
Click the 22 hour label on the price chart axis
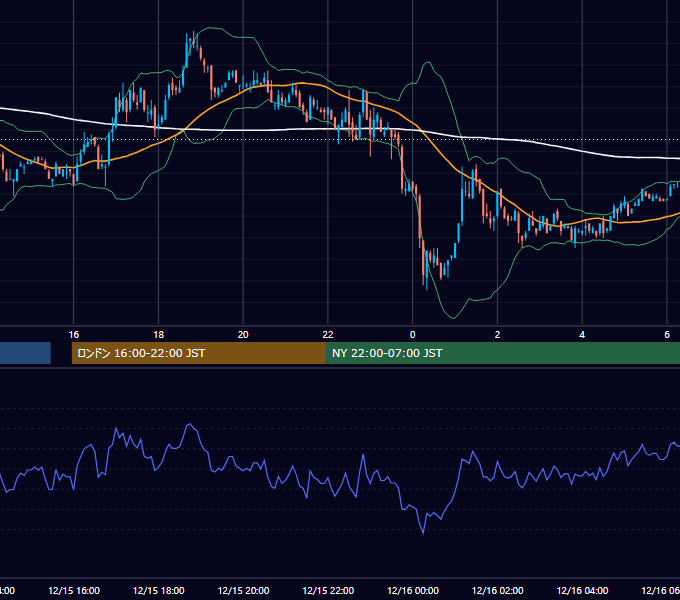click(328, 335)
